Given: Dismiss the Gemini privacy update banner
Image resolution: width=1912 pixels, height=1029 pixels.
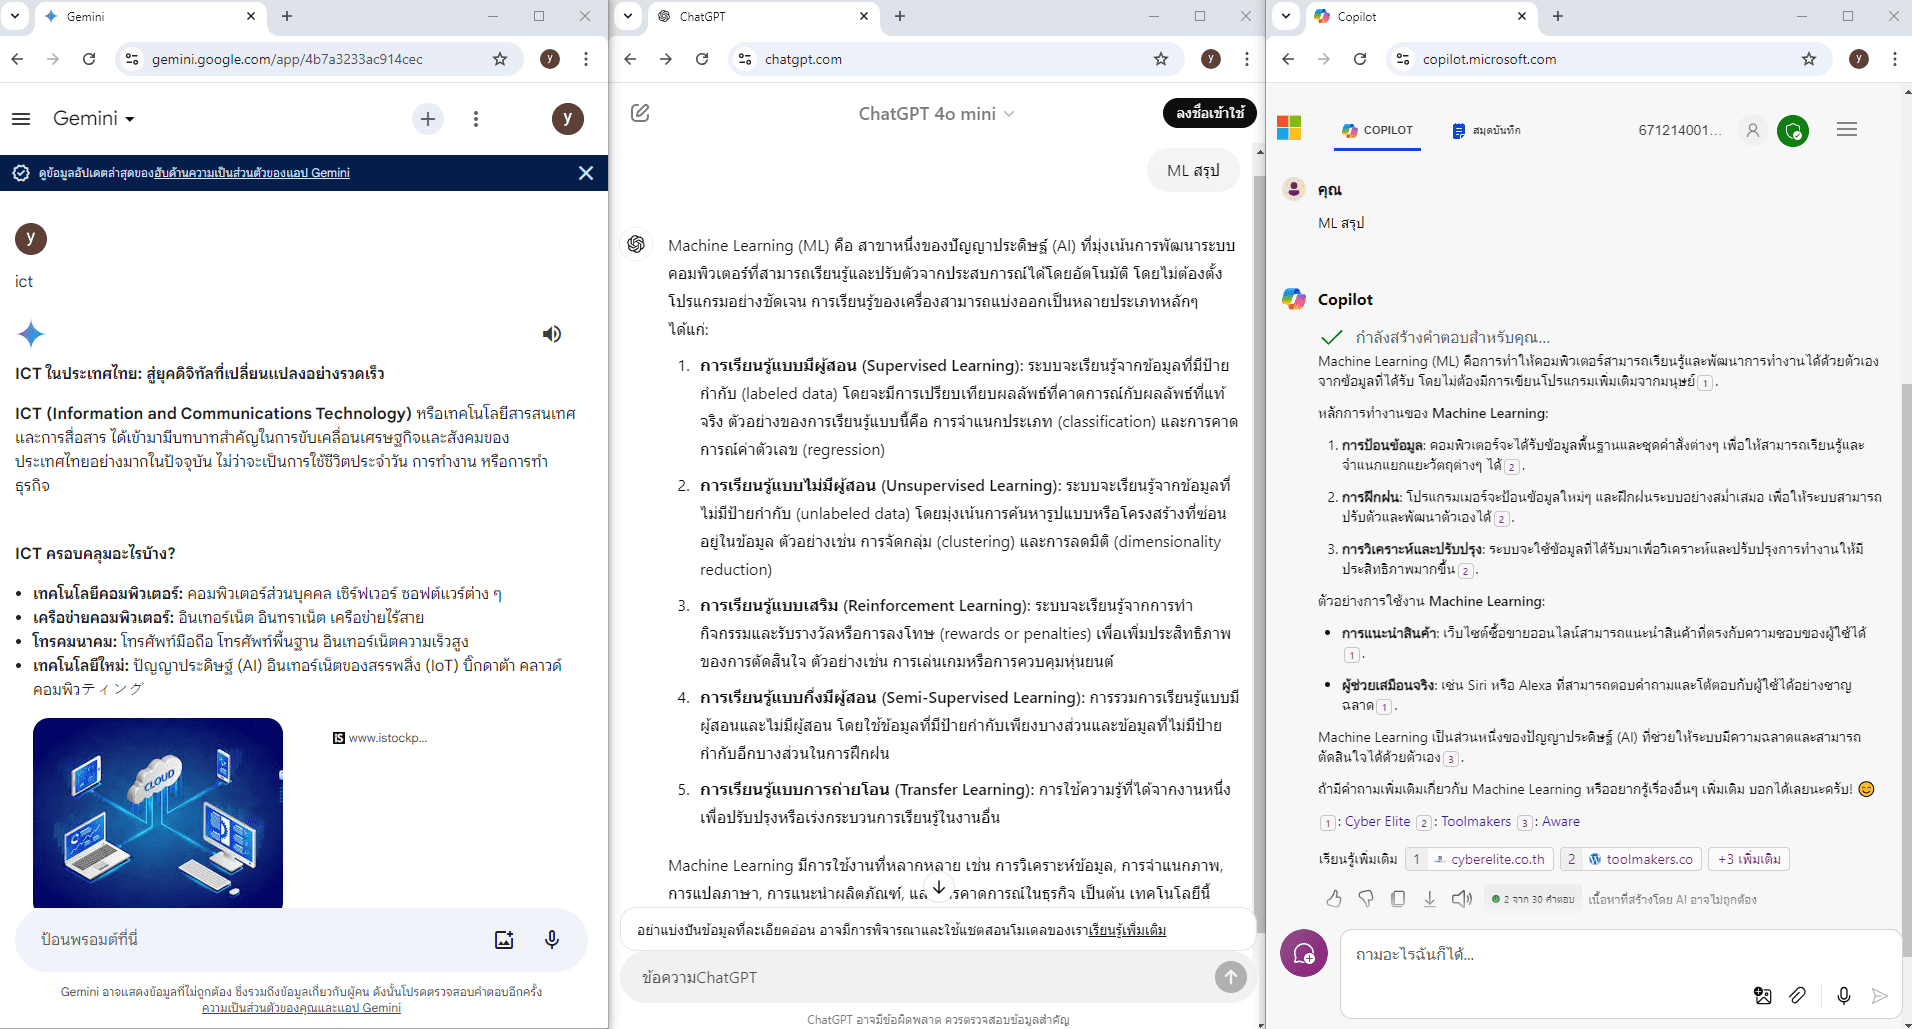Looking at the screenshot, I should point(586,173).
